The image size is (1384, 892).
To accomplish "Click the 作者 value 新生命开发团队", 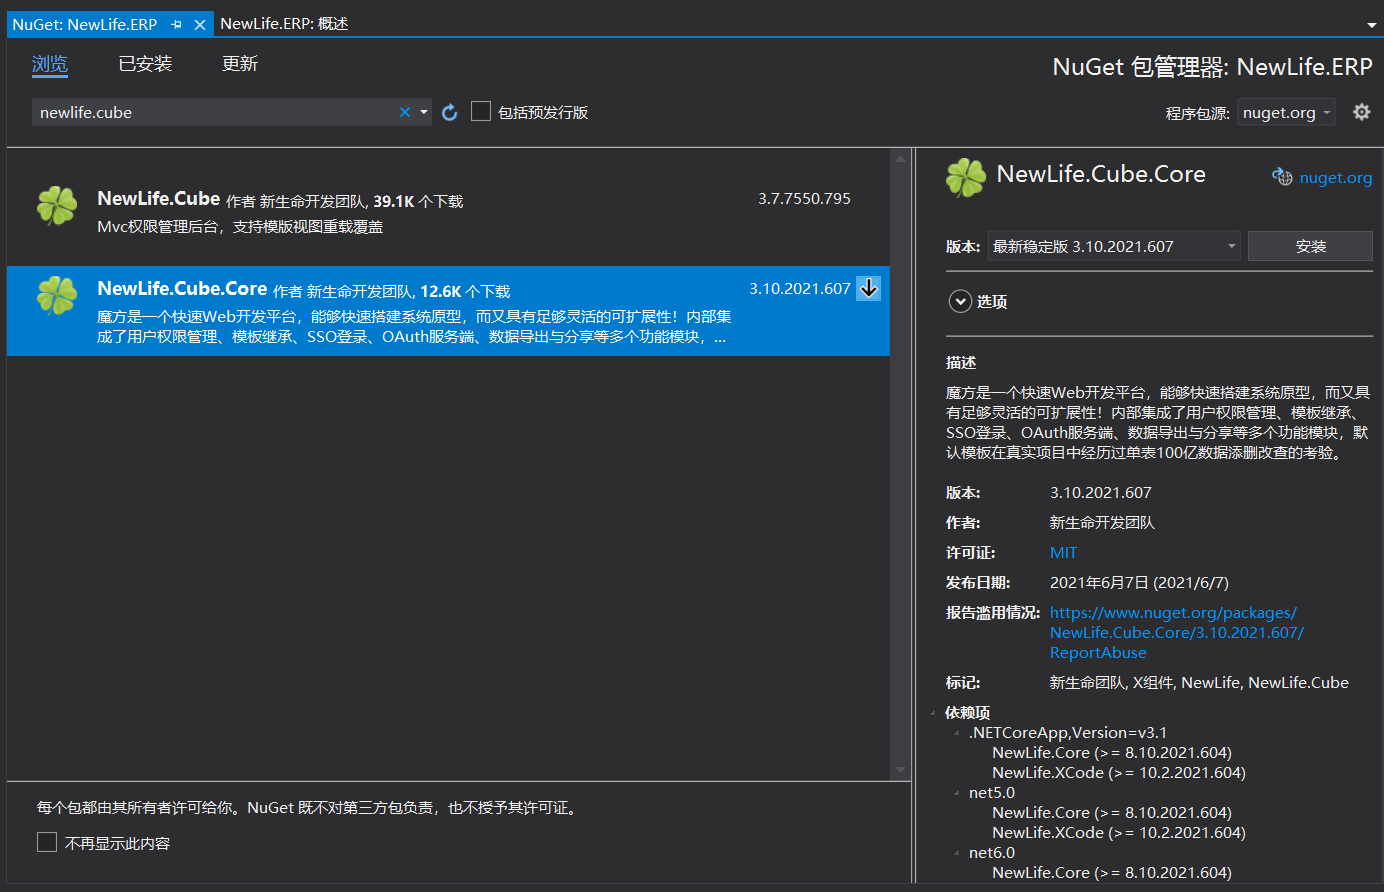I will (1102, 523).
